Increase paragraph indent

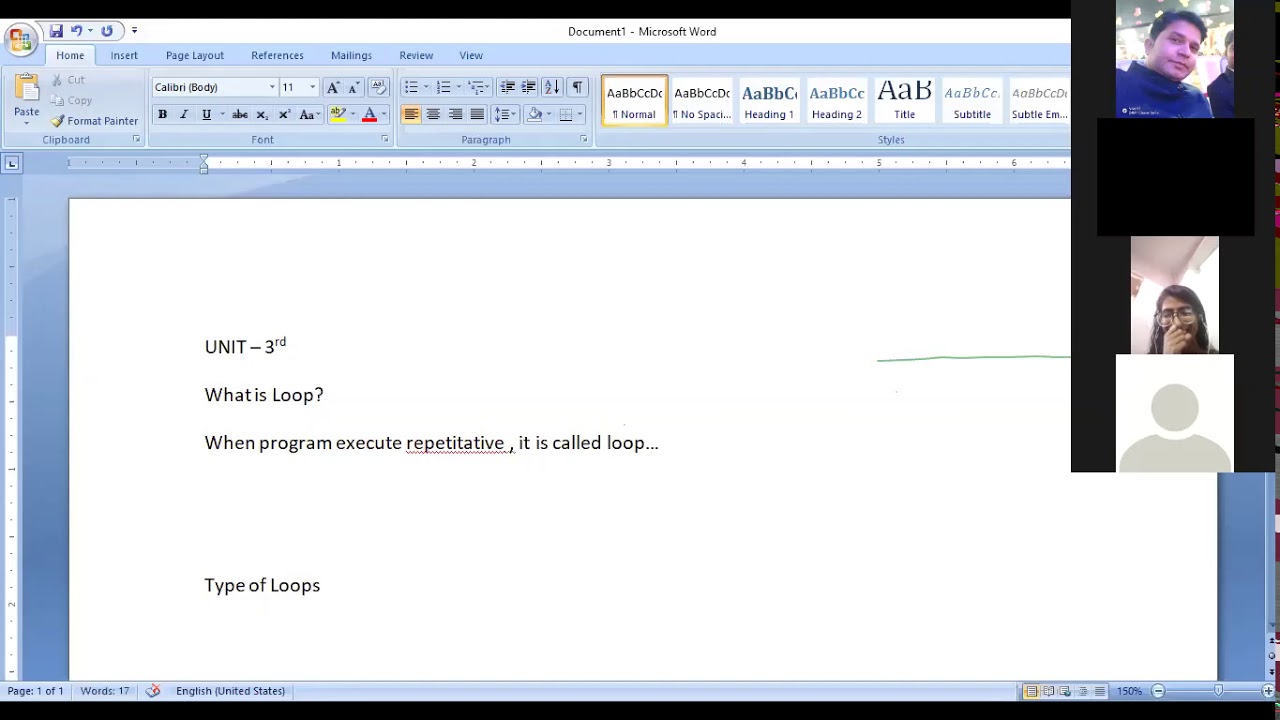528,87
